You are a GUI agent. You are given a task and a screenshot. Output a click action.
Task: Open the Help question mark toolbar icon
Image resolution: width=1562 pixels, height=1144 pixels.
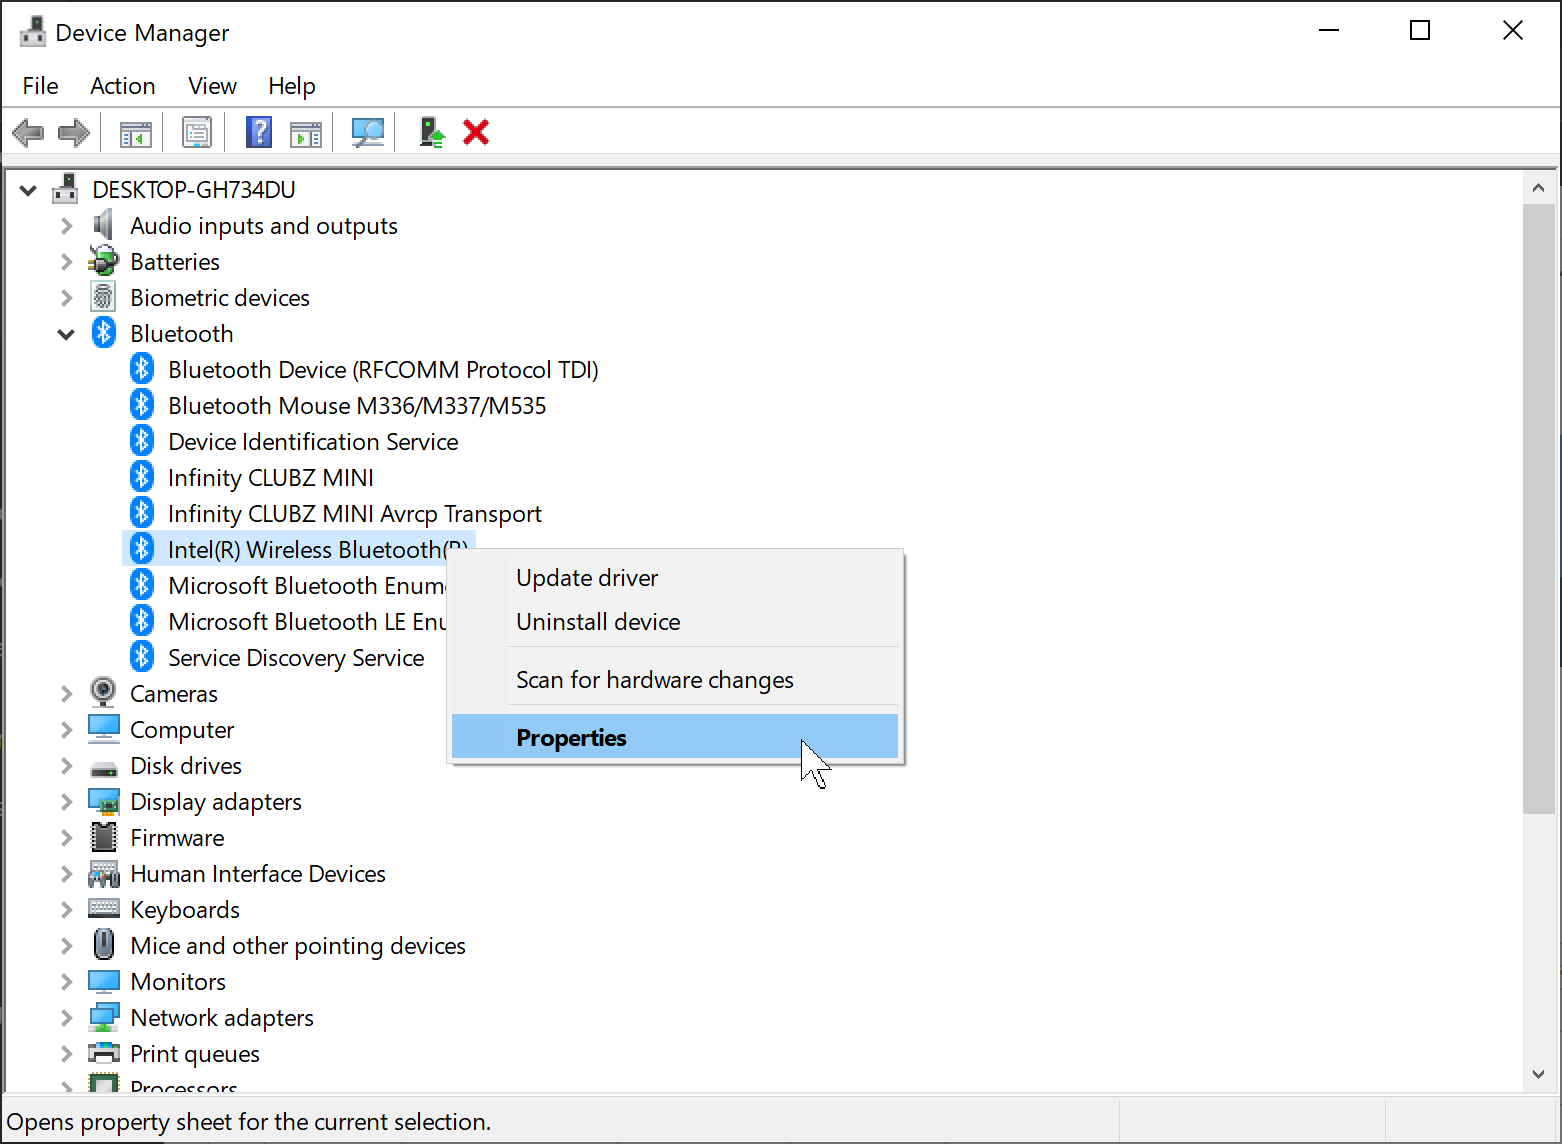point(259,132)
